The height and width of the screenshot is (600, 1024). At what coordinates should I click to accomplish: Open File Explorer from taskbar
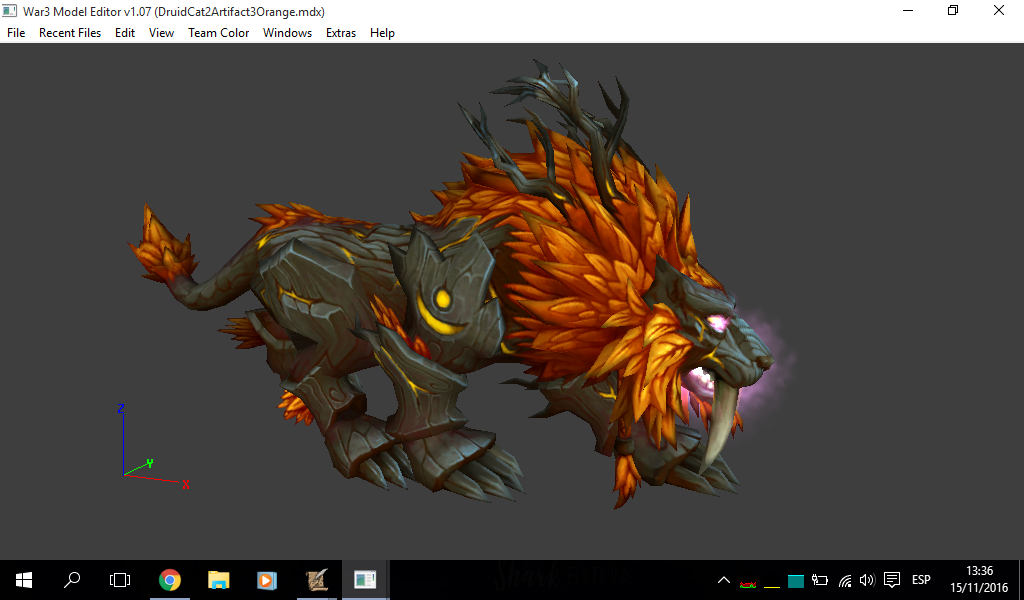tap(218, 580)
